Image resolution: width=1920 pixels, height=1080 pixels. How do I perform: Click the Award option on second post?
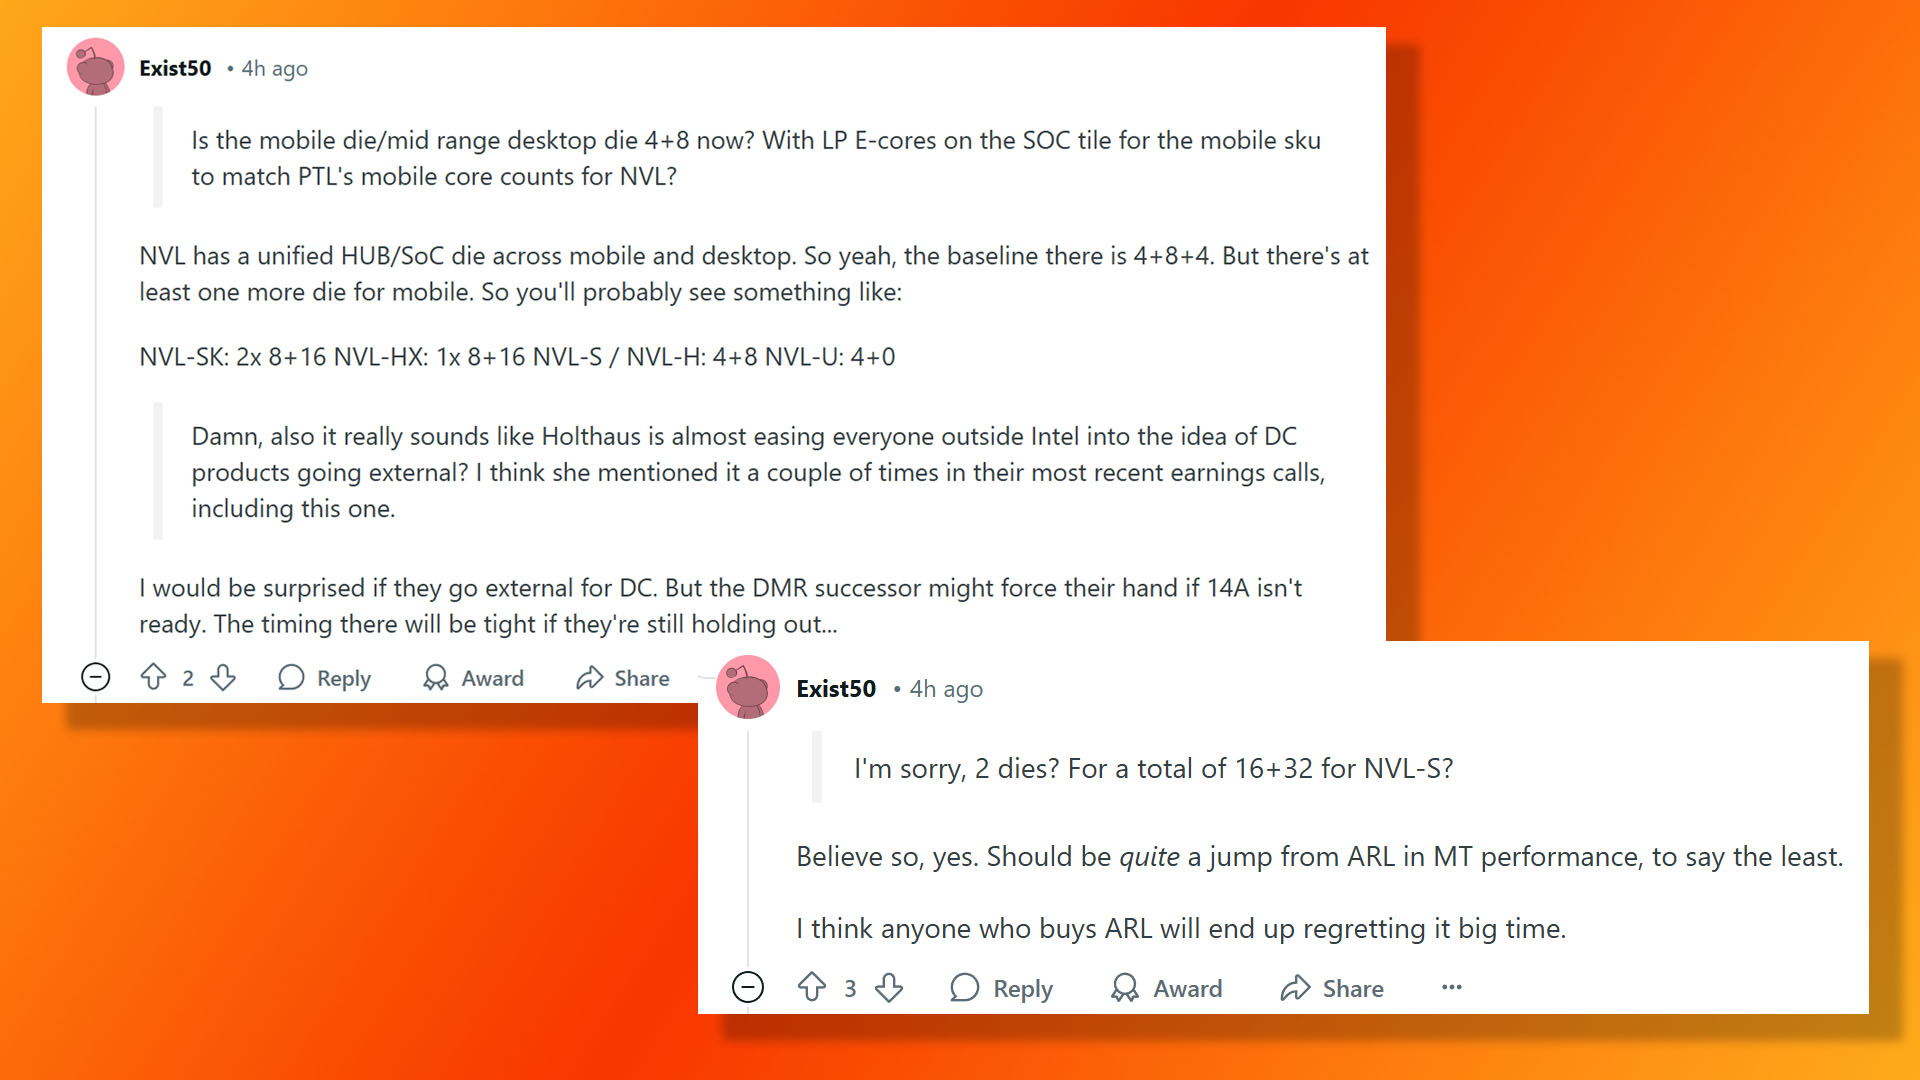[x=1166, y=988]
